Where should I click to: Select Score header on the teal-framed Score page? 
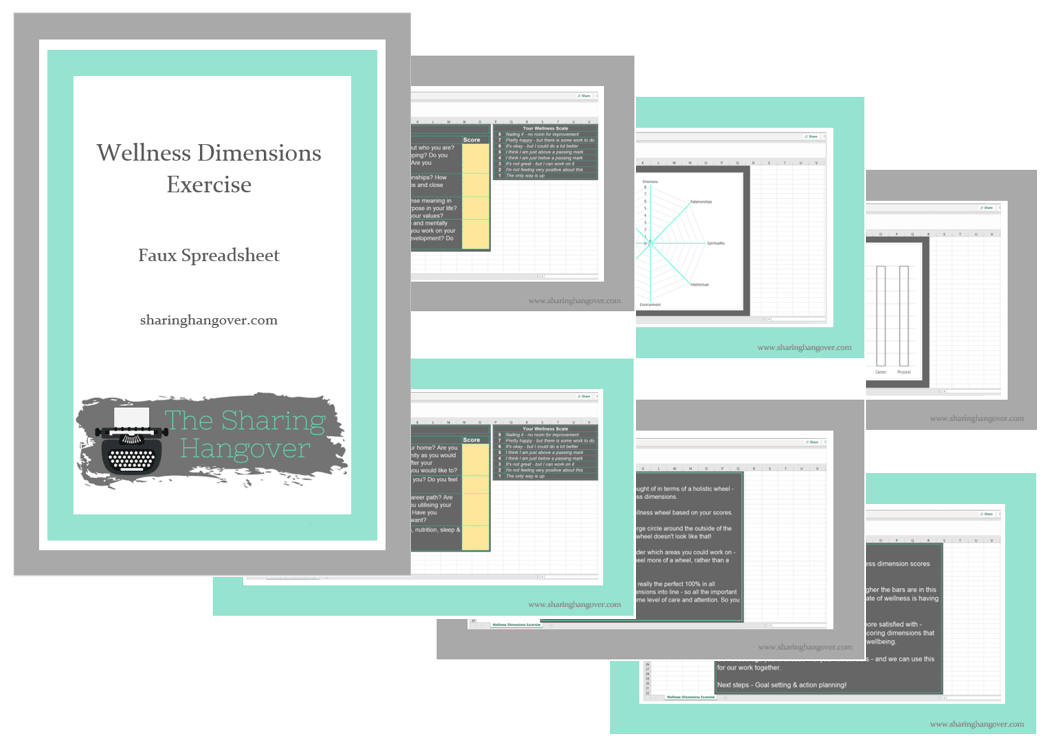(x=471, y=440)
